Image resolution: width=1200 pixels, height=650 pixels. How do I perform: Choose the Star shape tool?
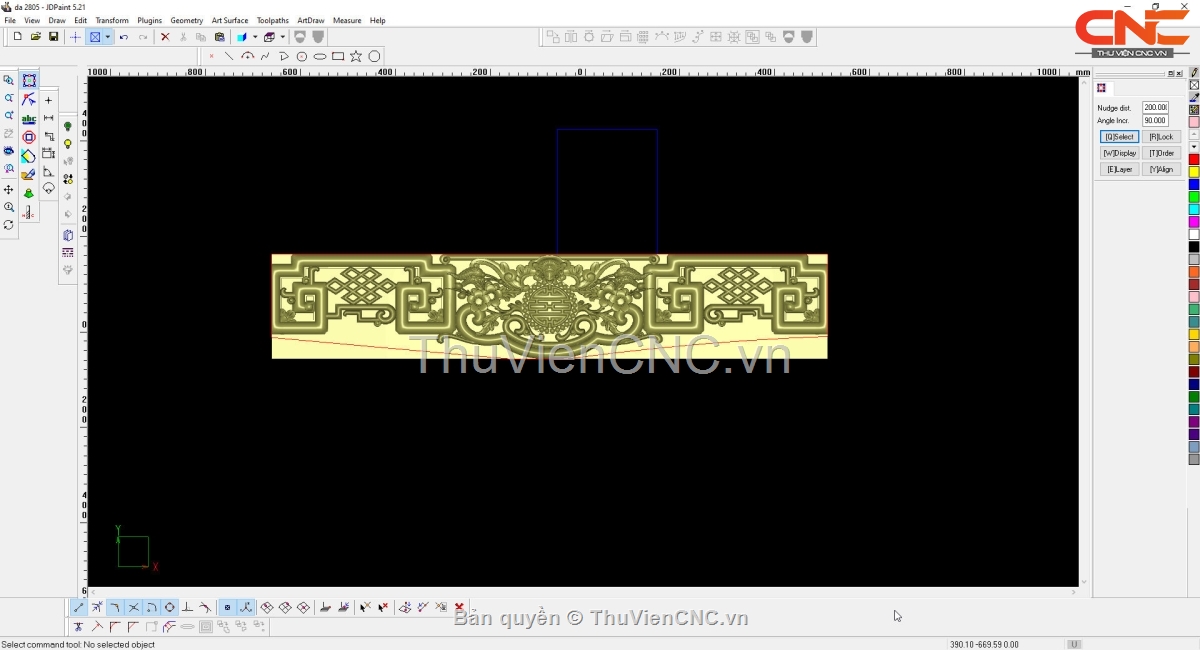click(356, 57)
